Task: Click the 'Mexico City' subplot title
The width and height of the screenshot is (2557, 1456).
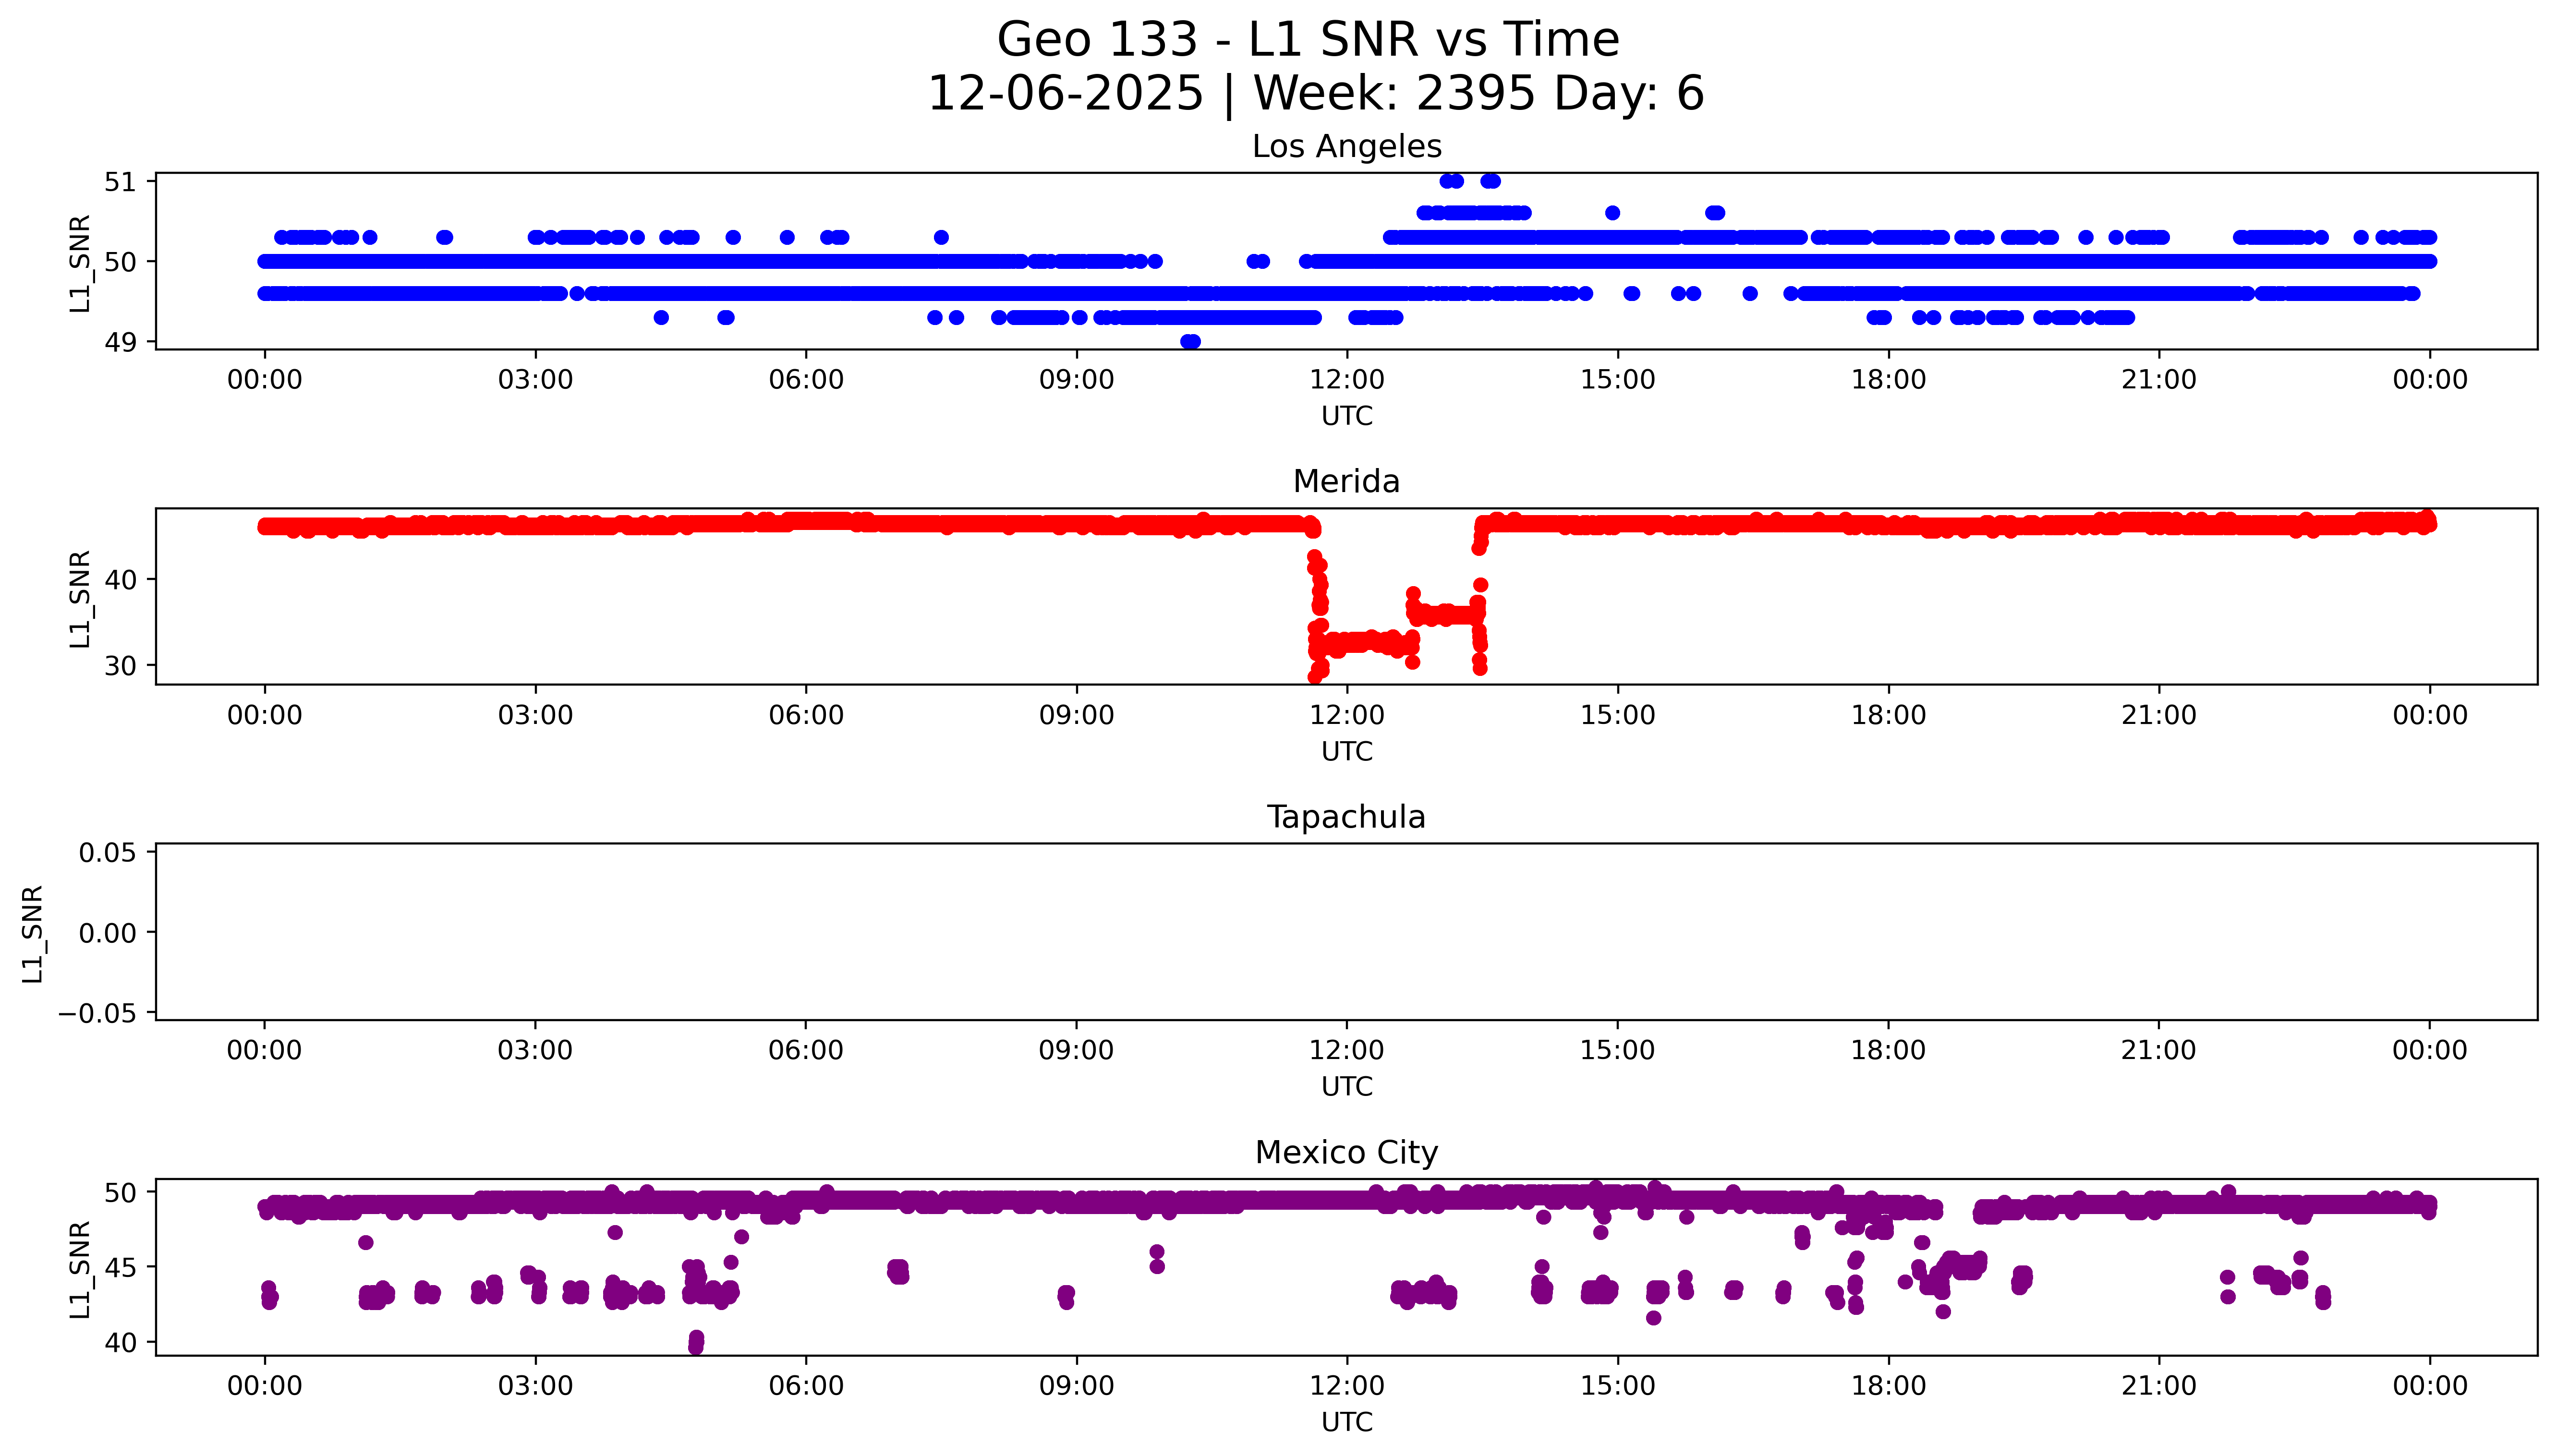Action: [1346, 1152]
